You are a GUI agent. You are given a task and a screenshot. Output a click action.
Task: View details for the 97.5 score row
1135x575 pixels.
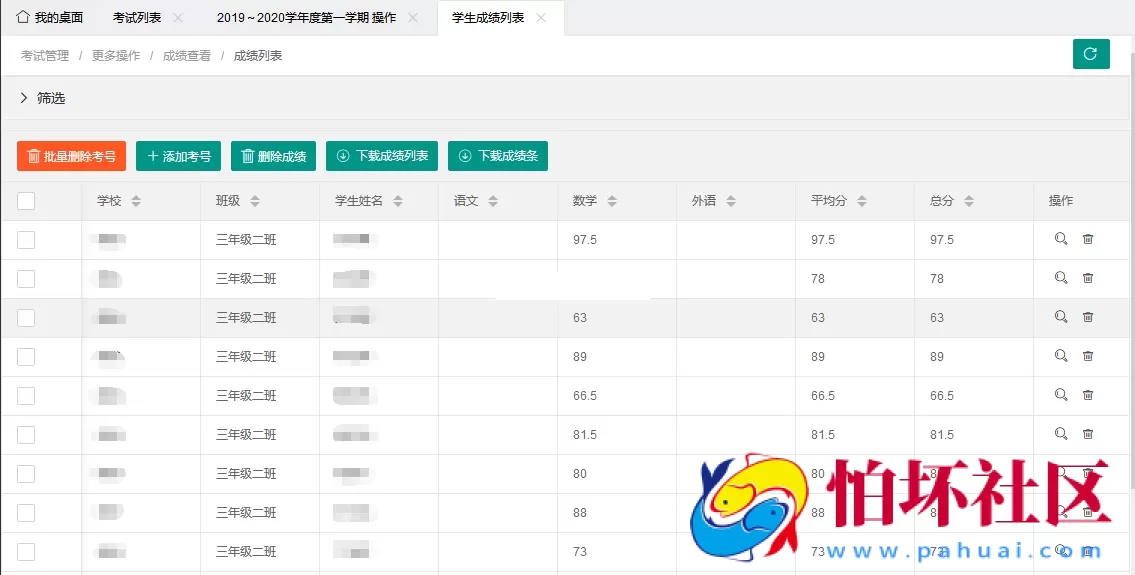click(1060, 239)
